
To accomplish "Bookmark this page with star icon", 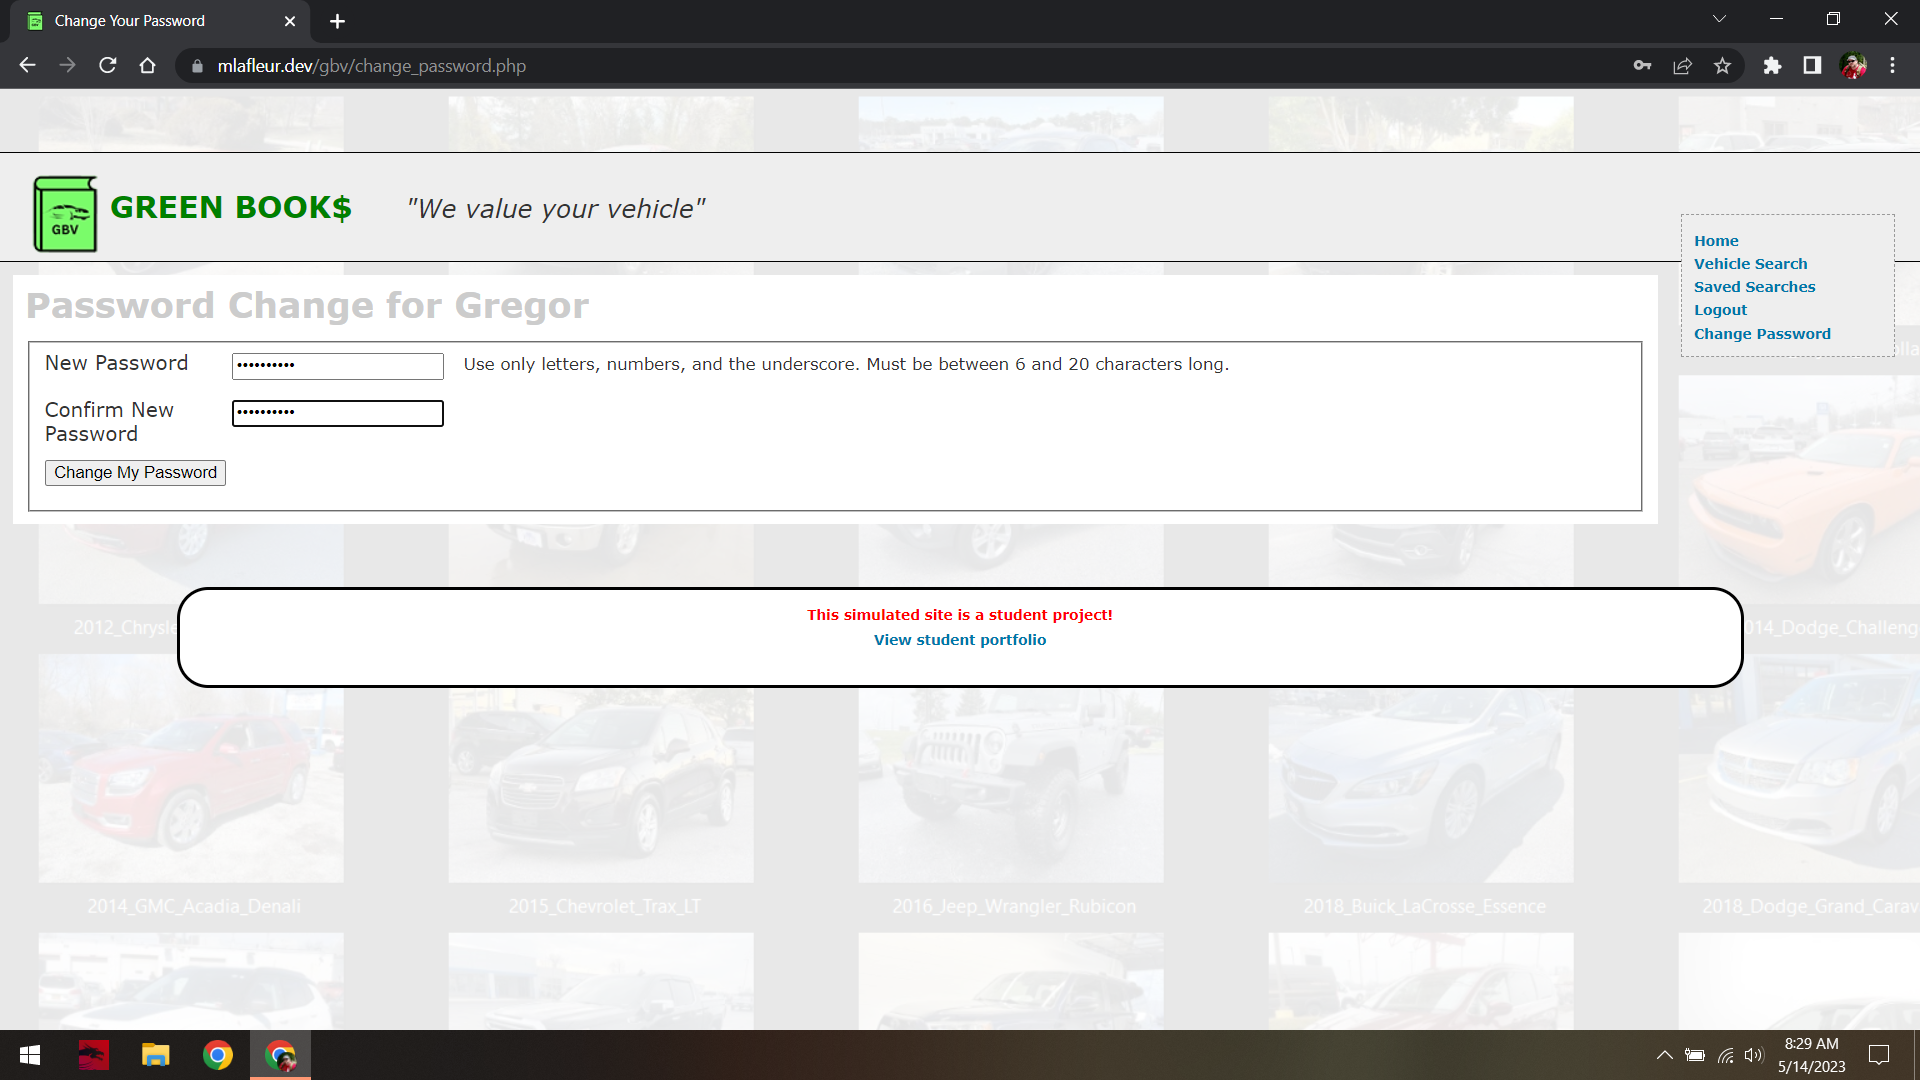I will coord(1722,66).
